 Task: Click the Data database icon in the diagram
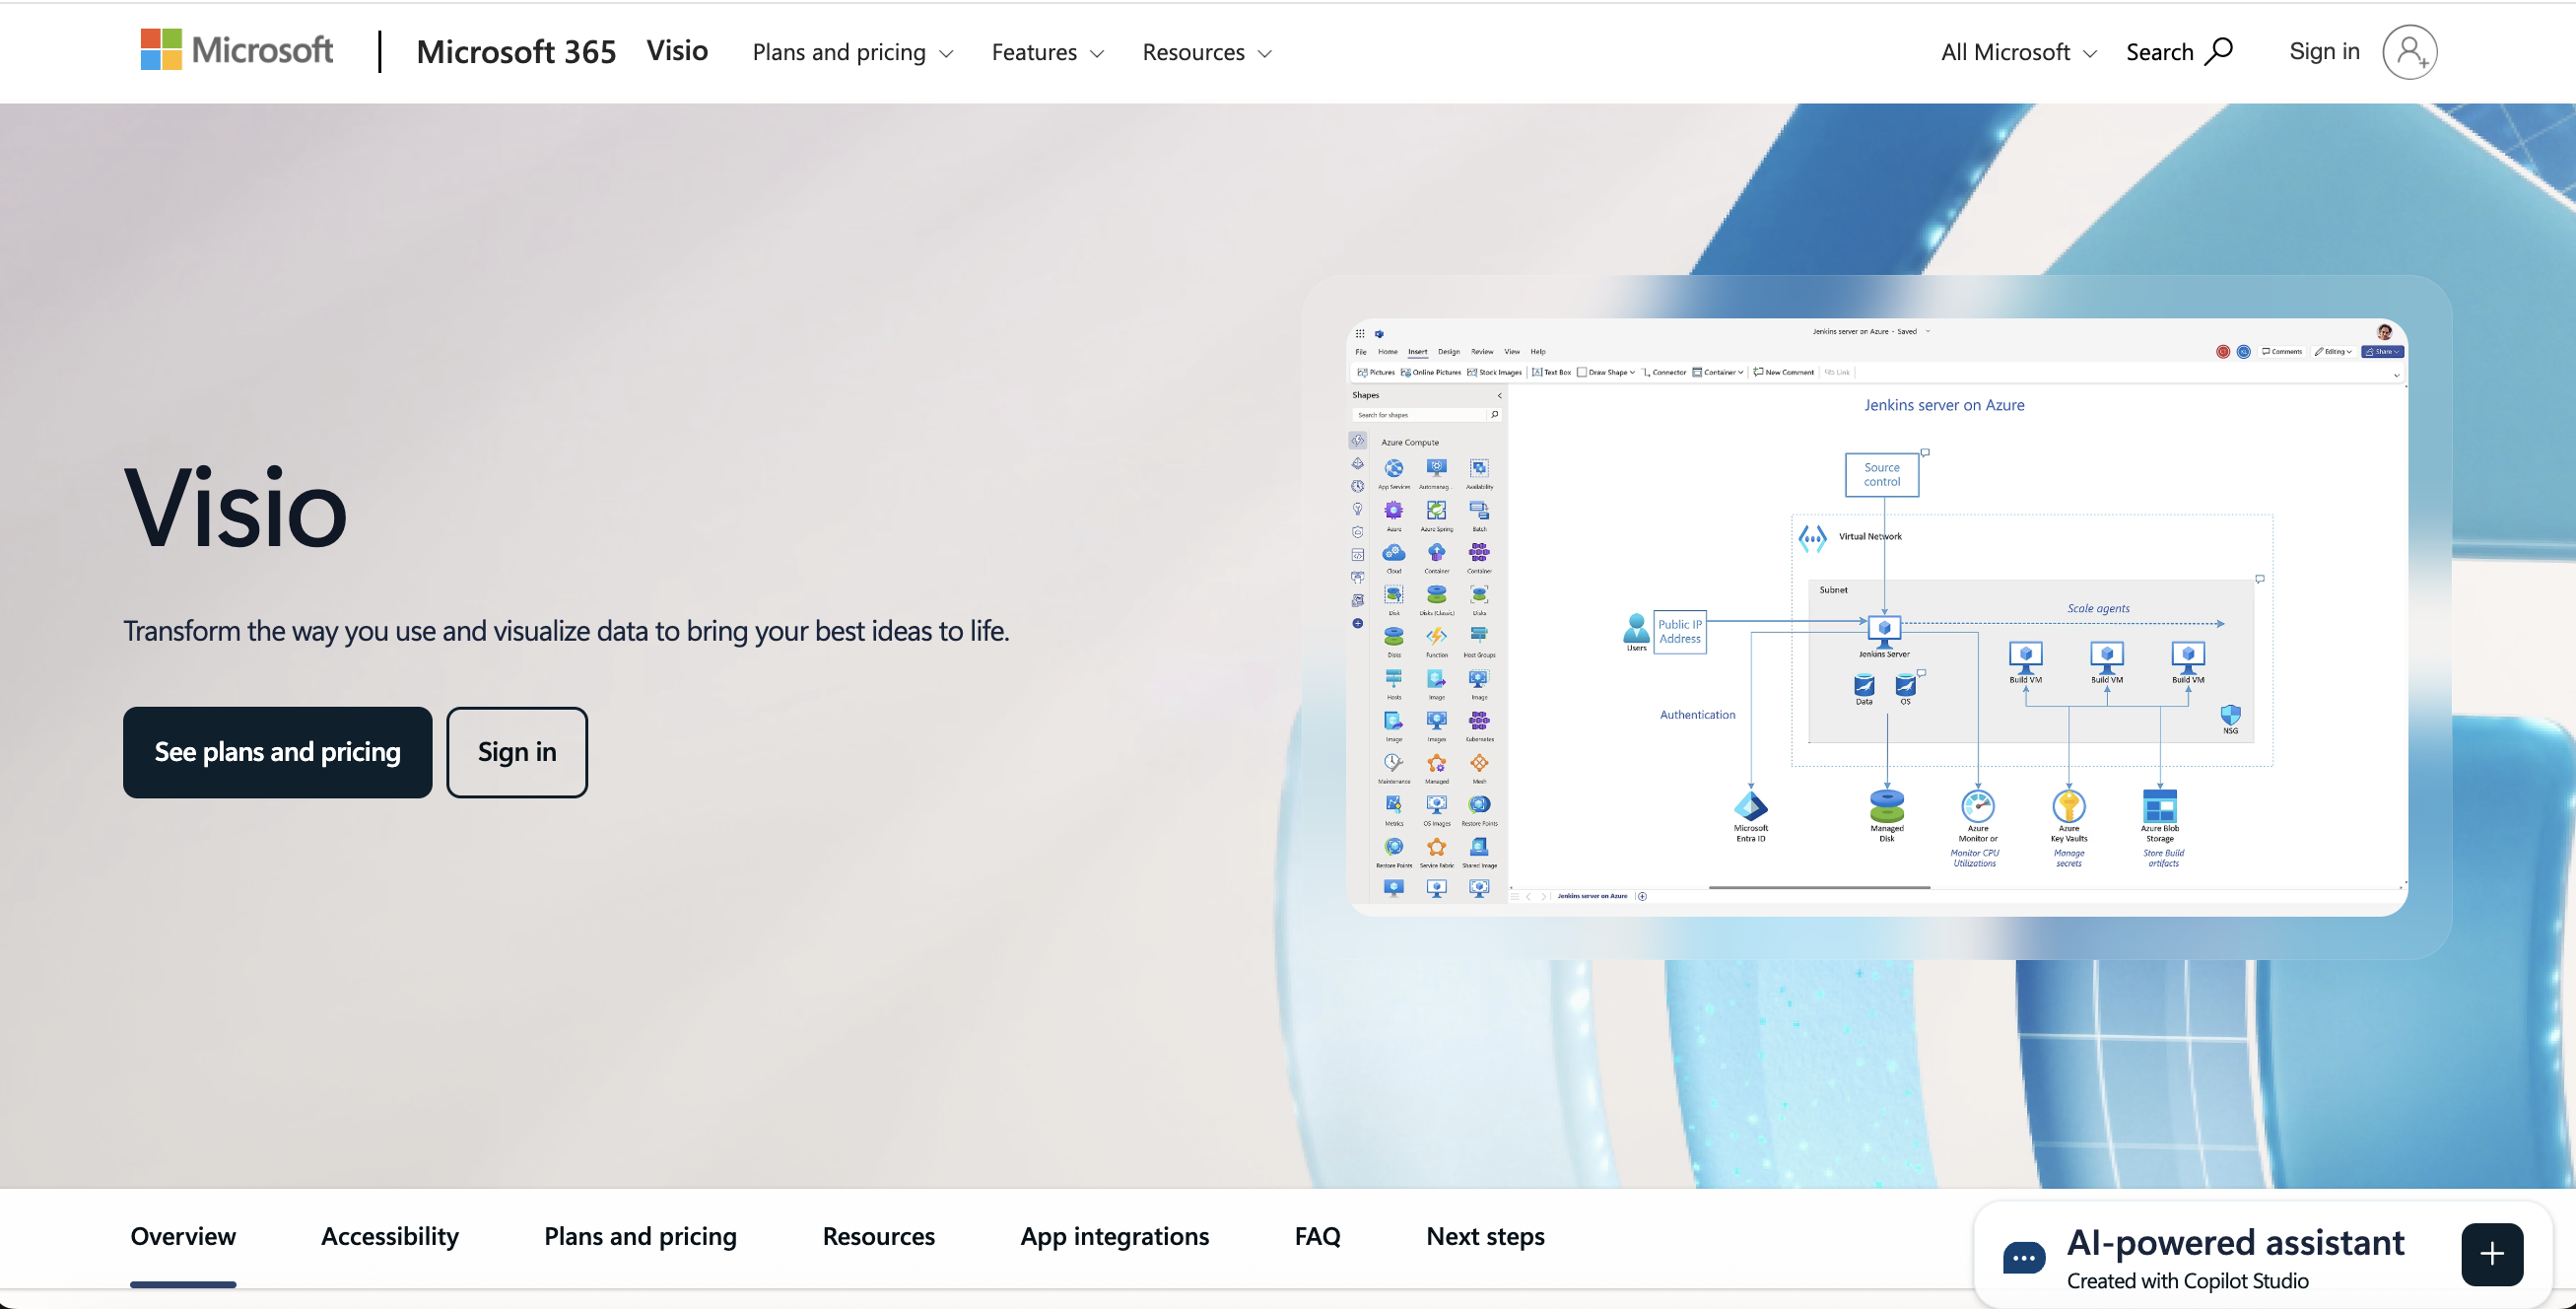[x=1864, y=685]
